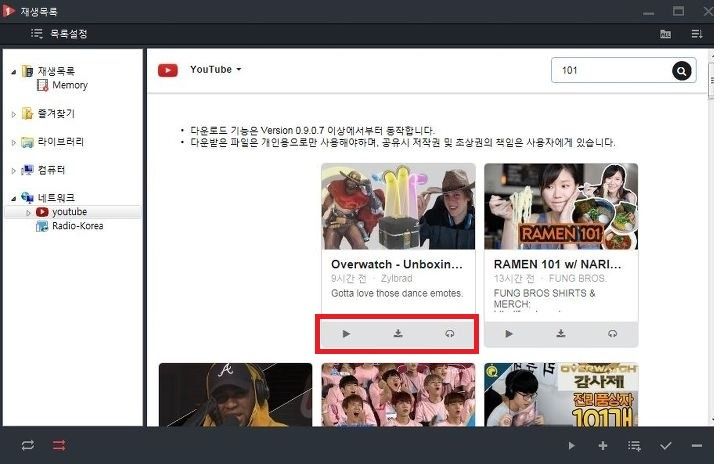Click the playlist list icon in bottom bar
The image size is (720, 464).
click(634, 446)
